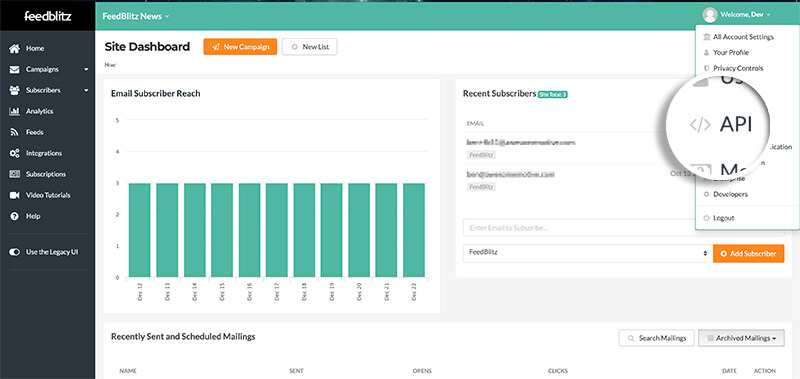This screenshot has height=379, width=800.
Task: Toggle the Use the Legacy UI switch
Action: 15,252
